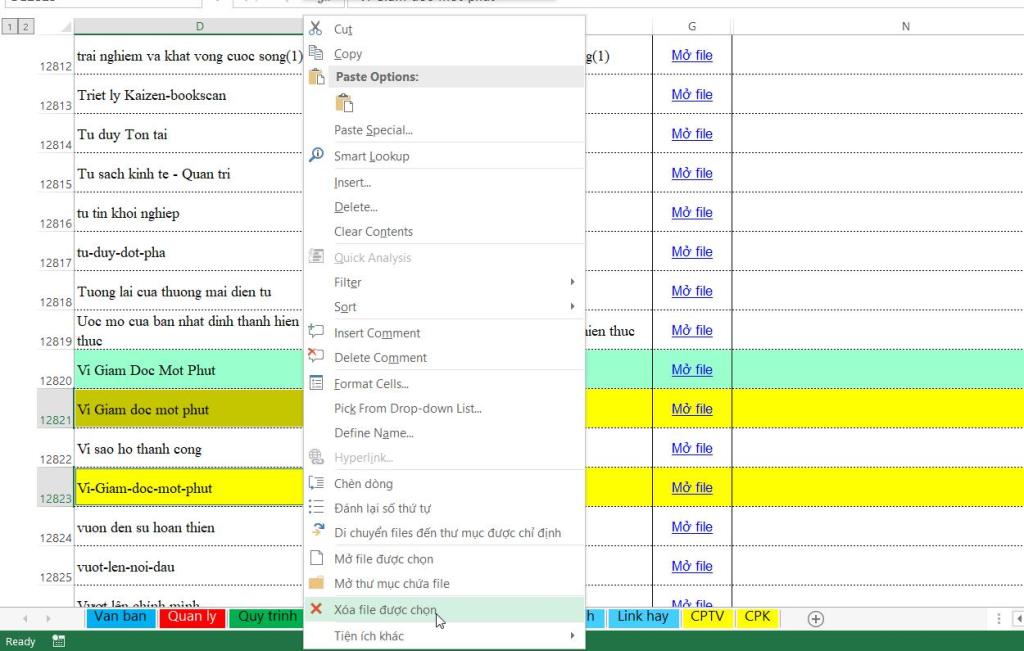Click the Format Cells icon
Image resolution: width=1024 pixels, height=651 pixels.
point(317,383)
